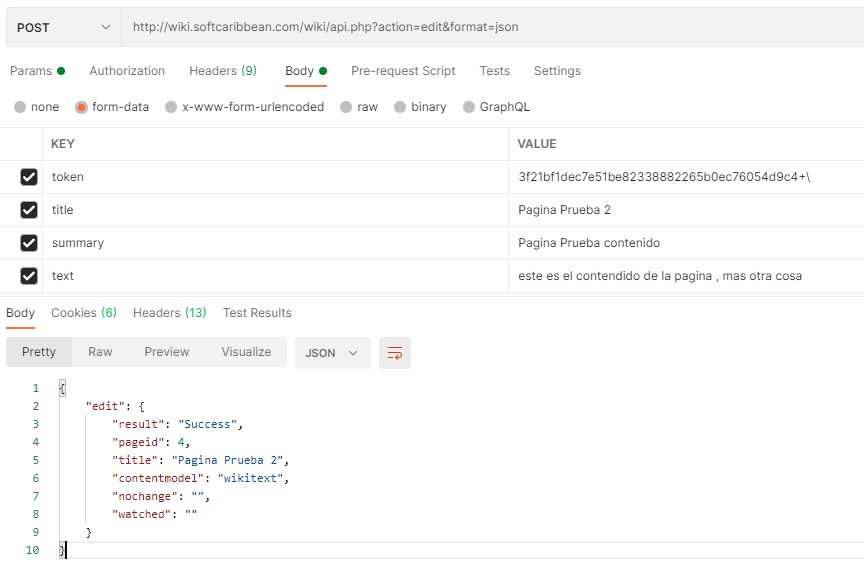Click the request URL input field

(x=490, y=28)
